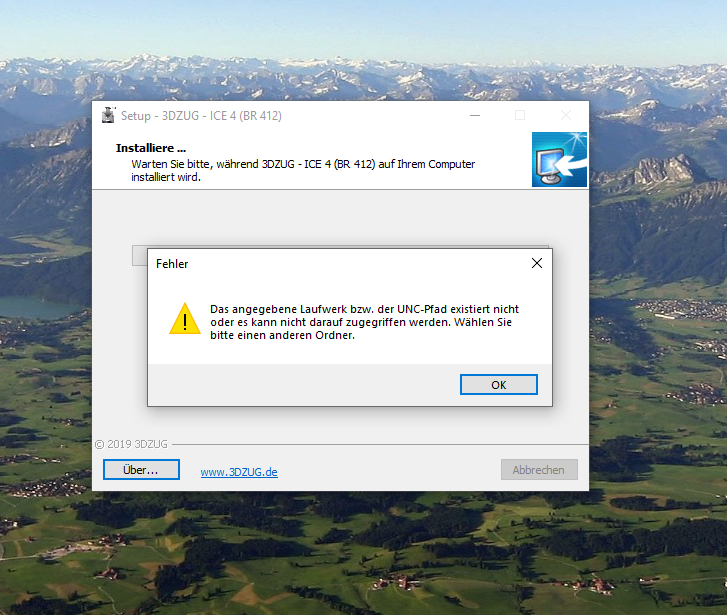Click the © 2019 3DZUG copyright label
Screen dimensions: 727x615
point(131,444)
